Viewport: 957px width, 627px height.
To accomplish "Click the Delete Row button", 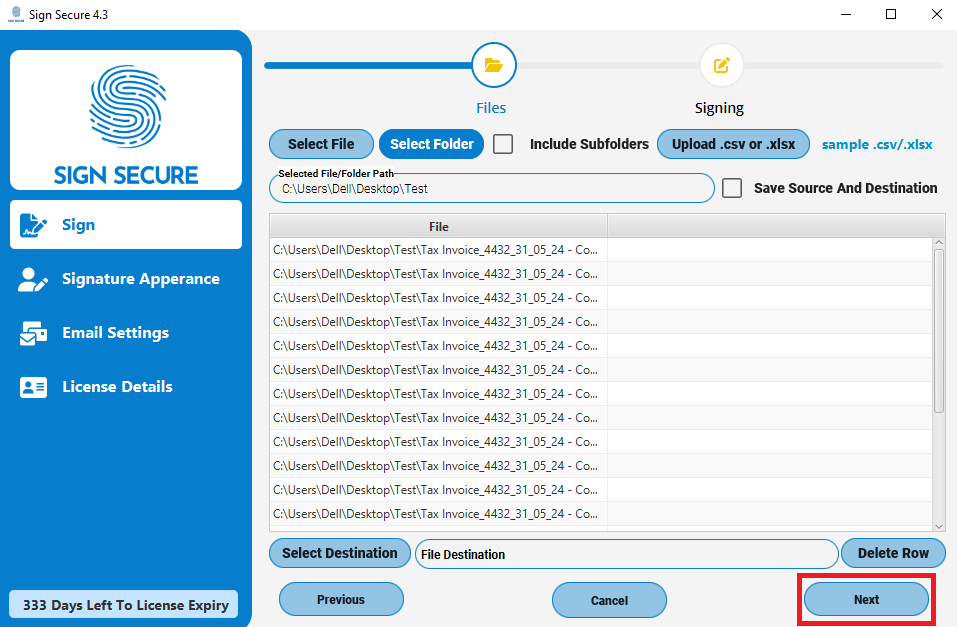I will coord(893,553).
